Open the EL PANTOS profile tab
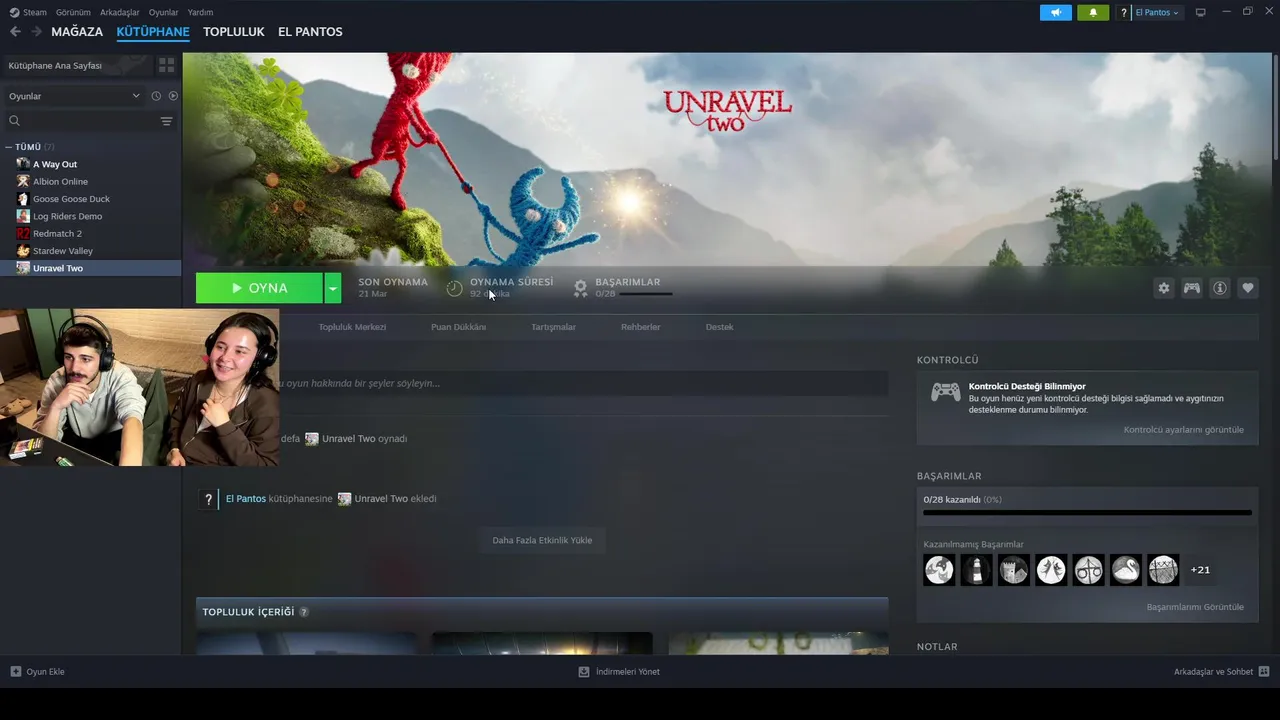Screen dimensions: 1280x720 310,32
